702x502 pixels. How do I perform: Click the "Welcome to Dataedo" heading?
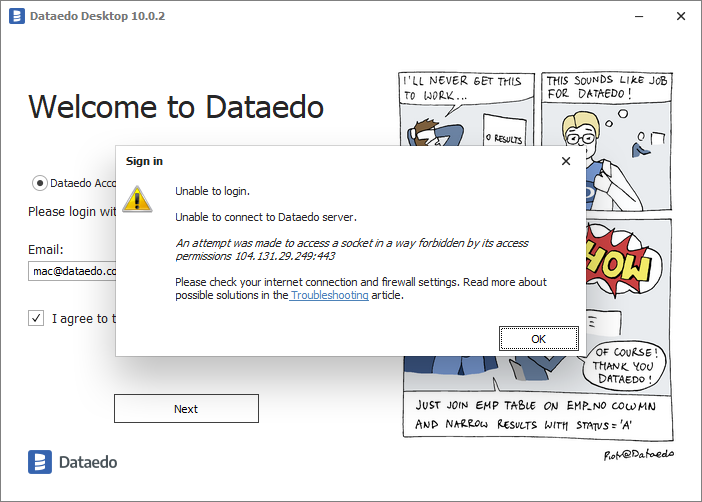[x=176, y=106]
